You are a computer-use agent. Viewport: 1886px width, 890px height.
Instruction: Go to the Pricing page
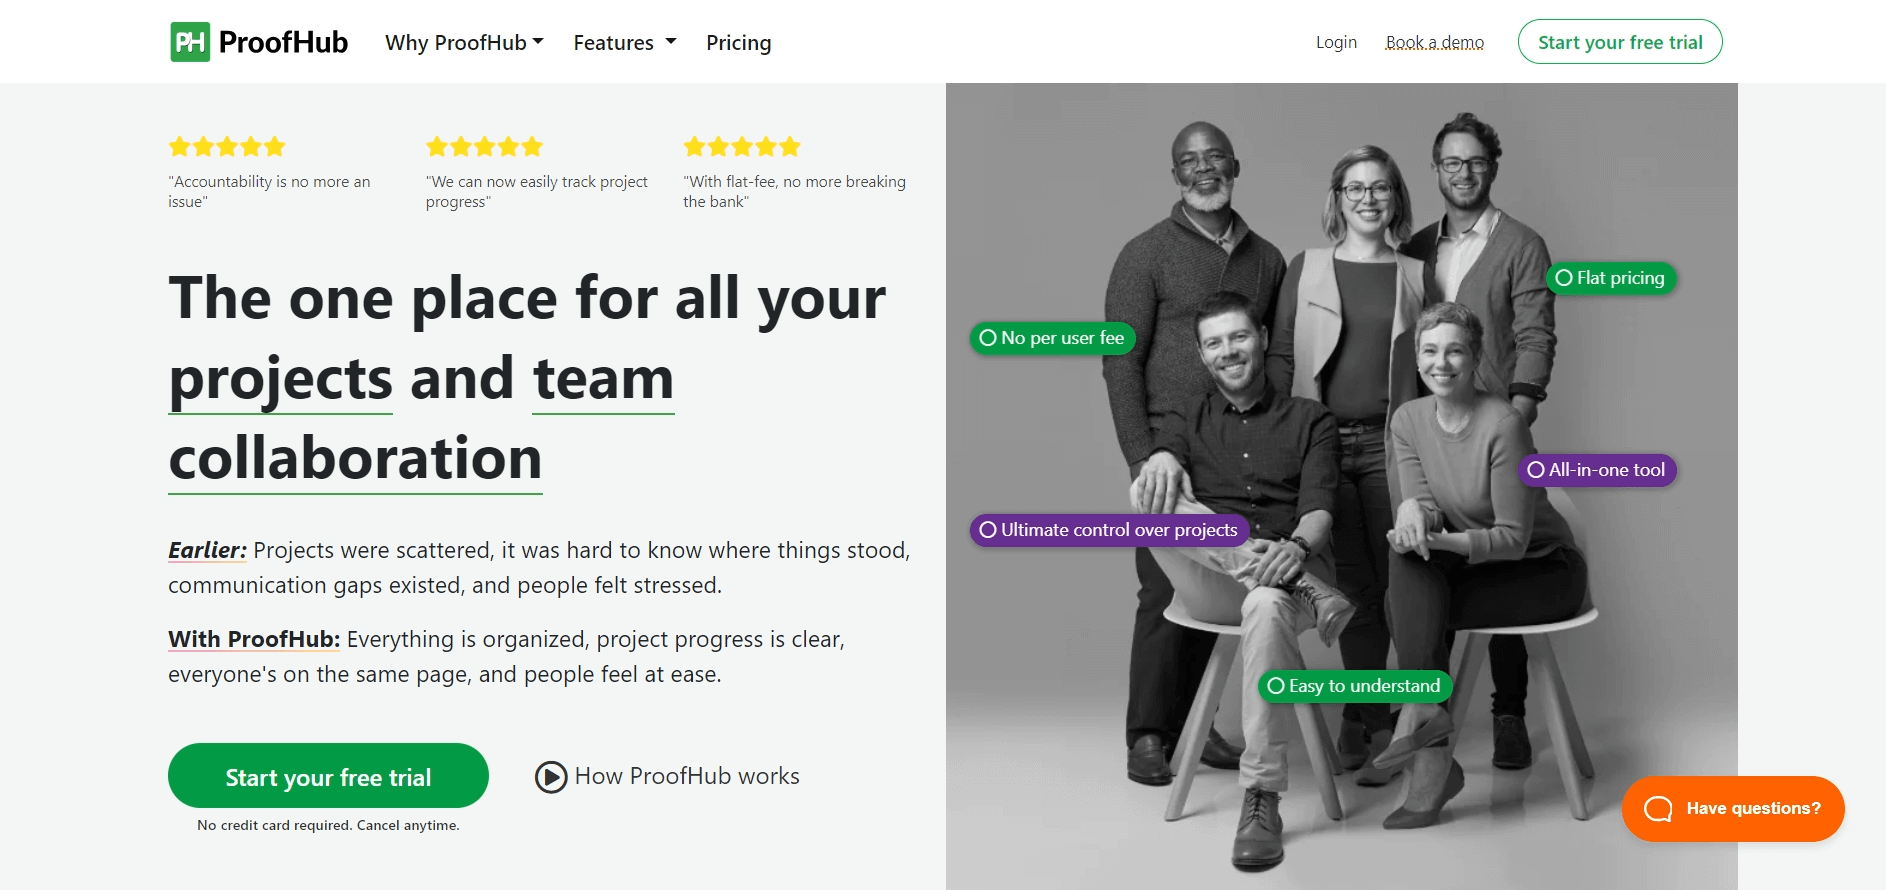[x=738, y=42]
